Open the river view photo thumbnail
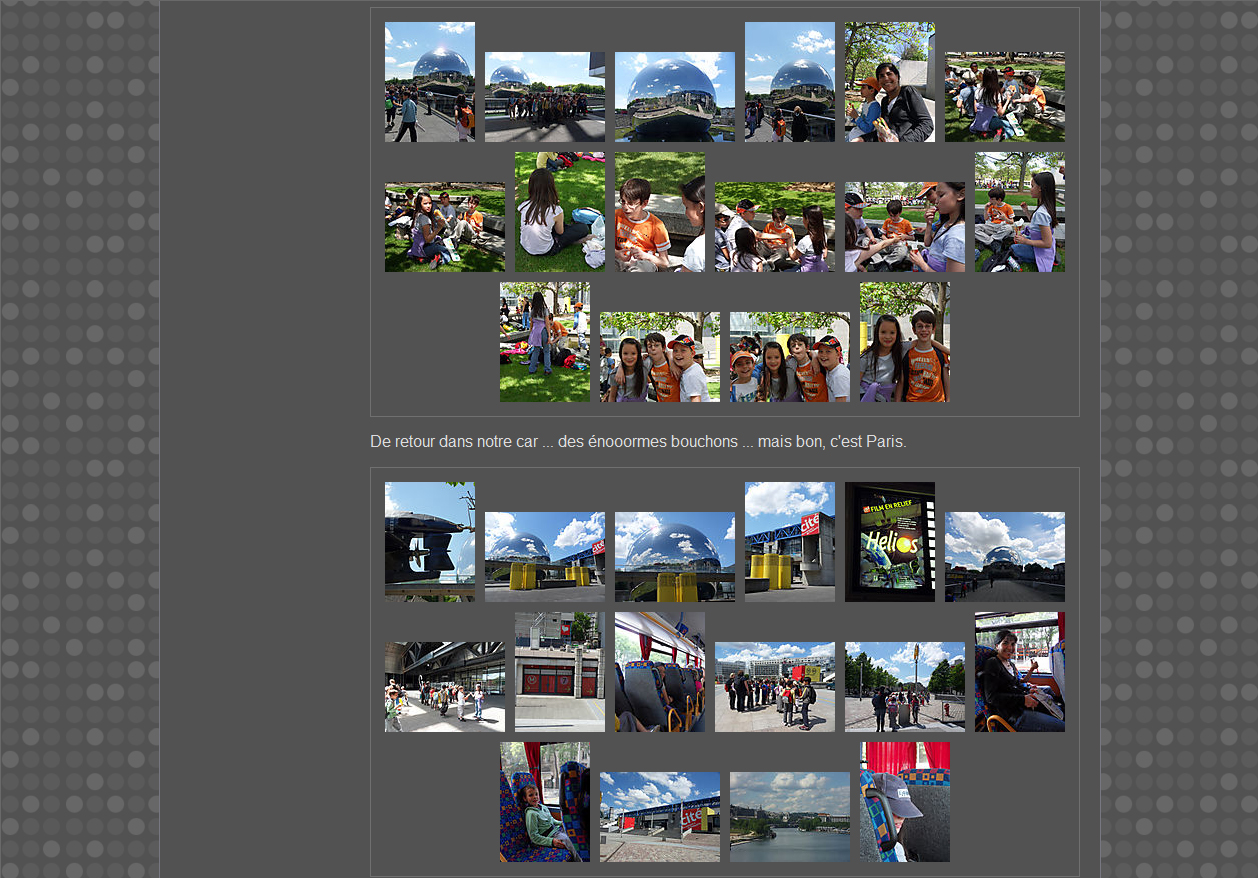The width and height of the screenshot is (1258, 878). pos(789,816)
